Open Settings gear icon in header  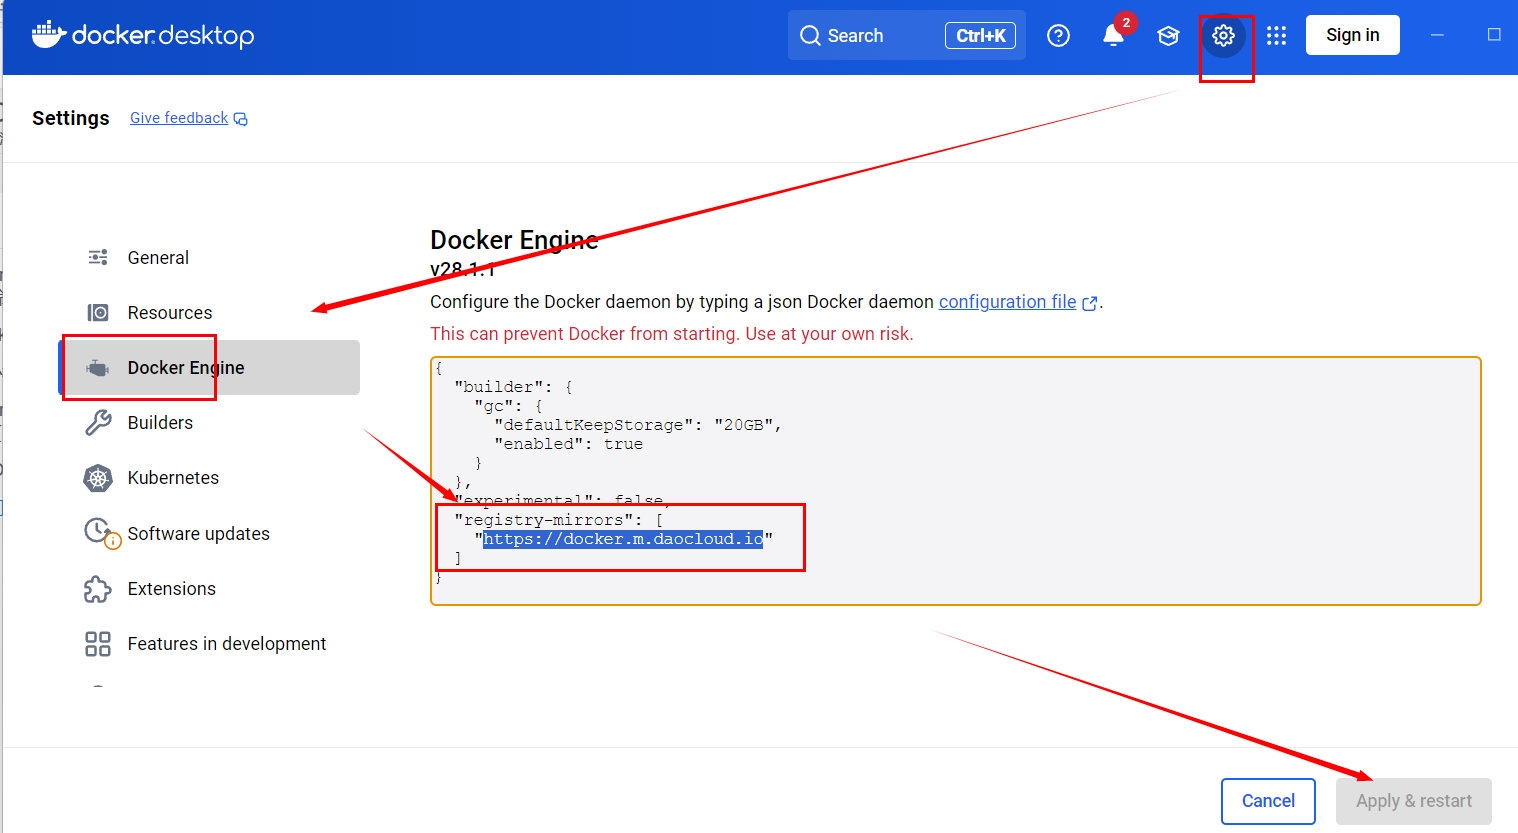pos(1223,36)
